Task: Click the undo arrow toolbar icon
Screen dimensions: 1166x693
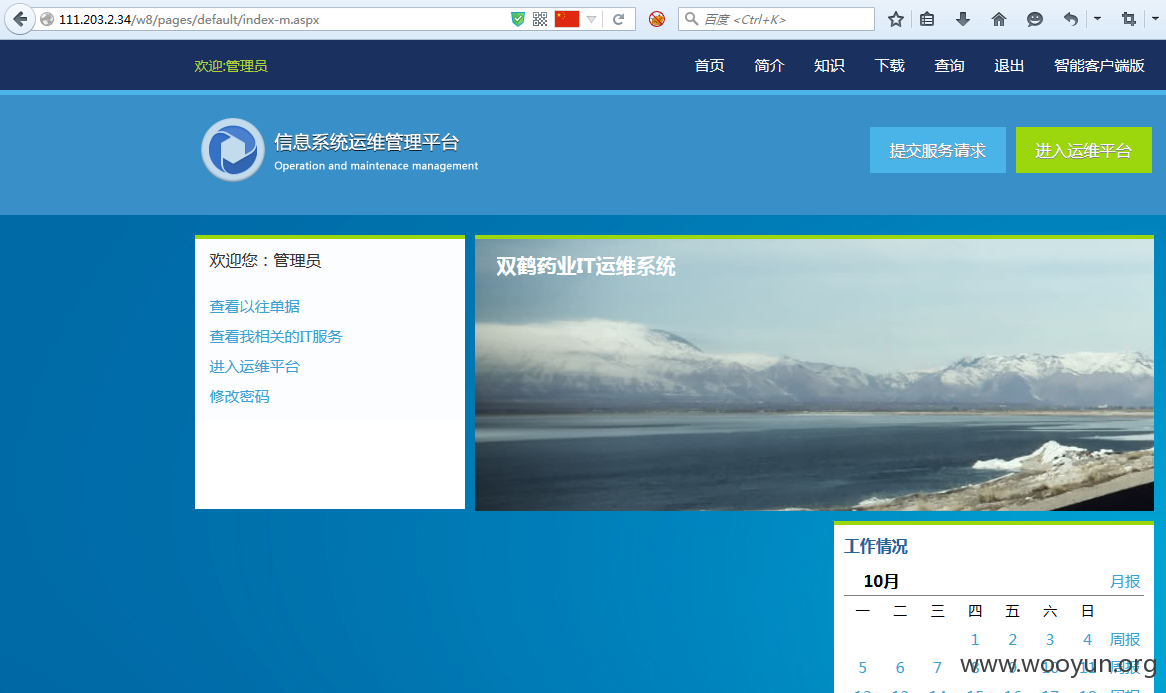Action: click(x=1071, y=19)
